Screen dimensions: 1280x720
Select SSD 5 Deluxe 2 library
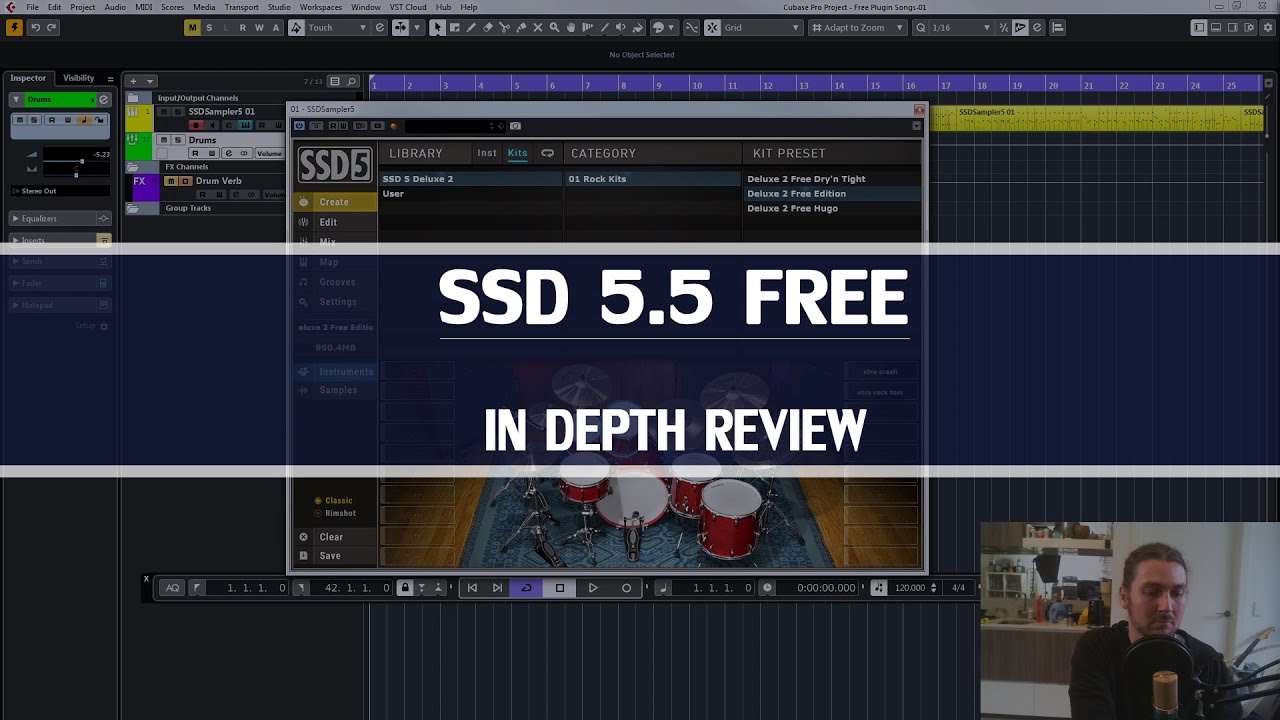point(471,179)
